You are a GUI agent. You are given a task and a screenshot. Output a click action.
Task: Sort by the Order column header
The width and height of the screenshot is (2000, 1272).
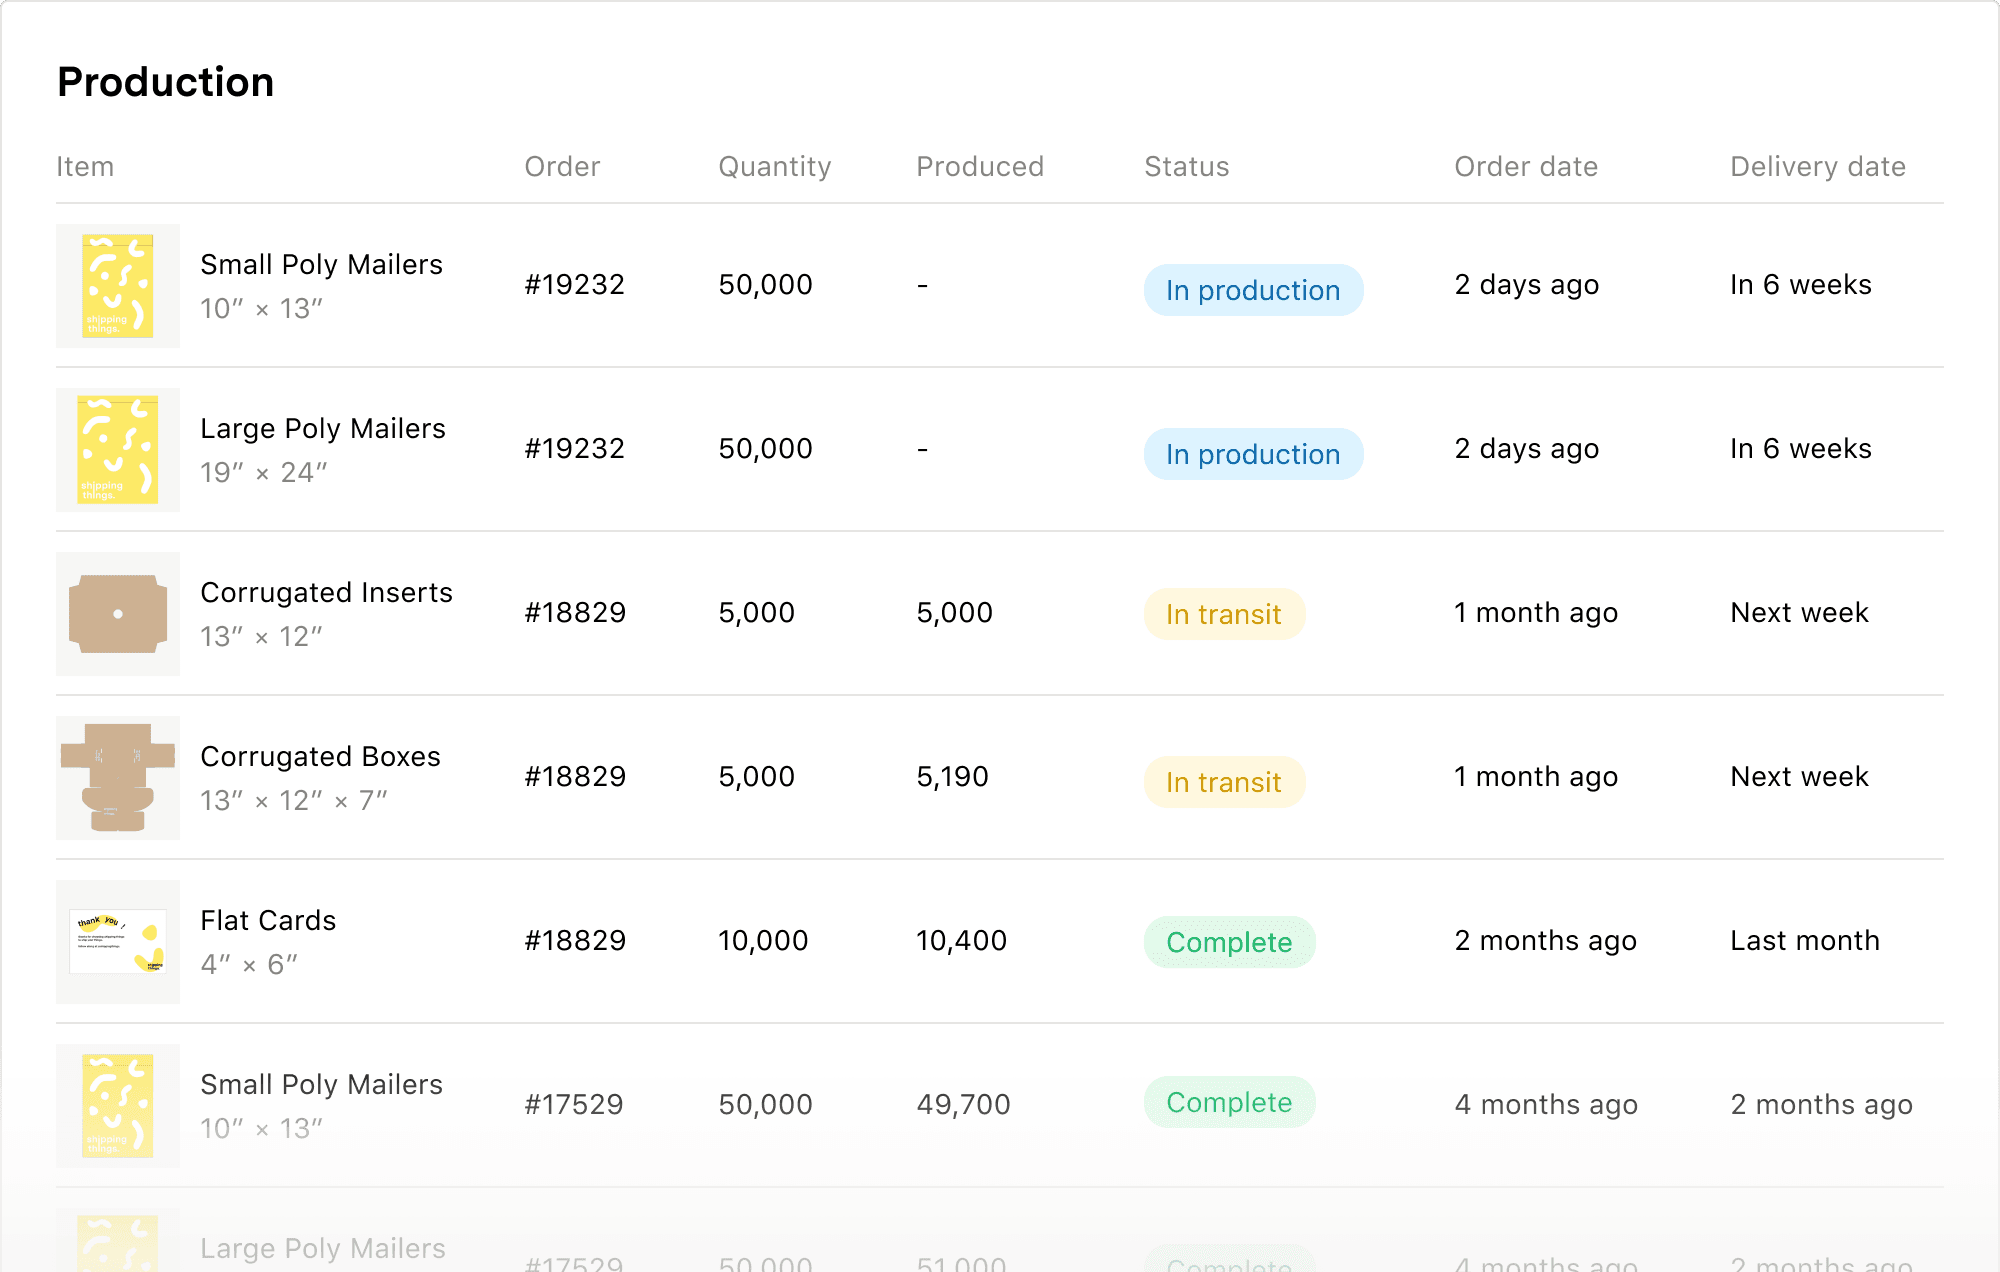(x=562, y=166)
